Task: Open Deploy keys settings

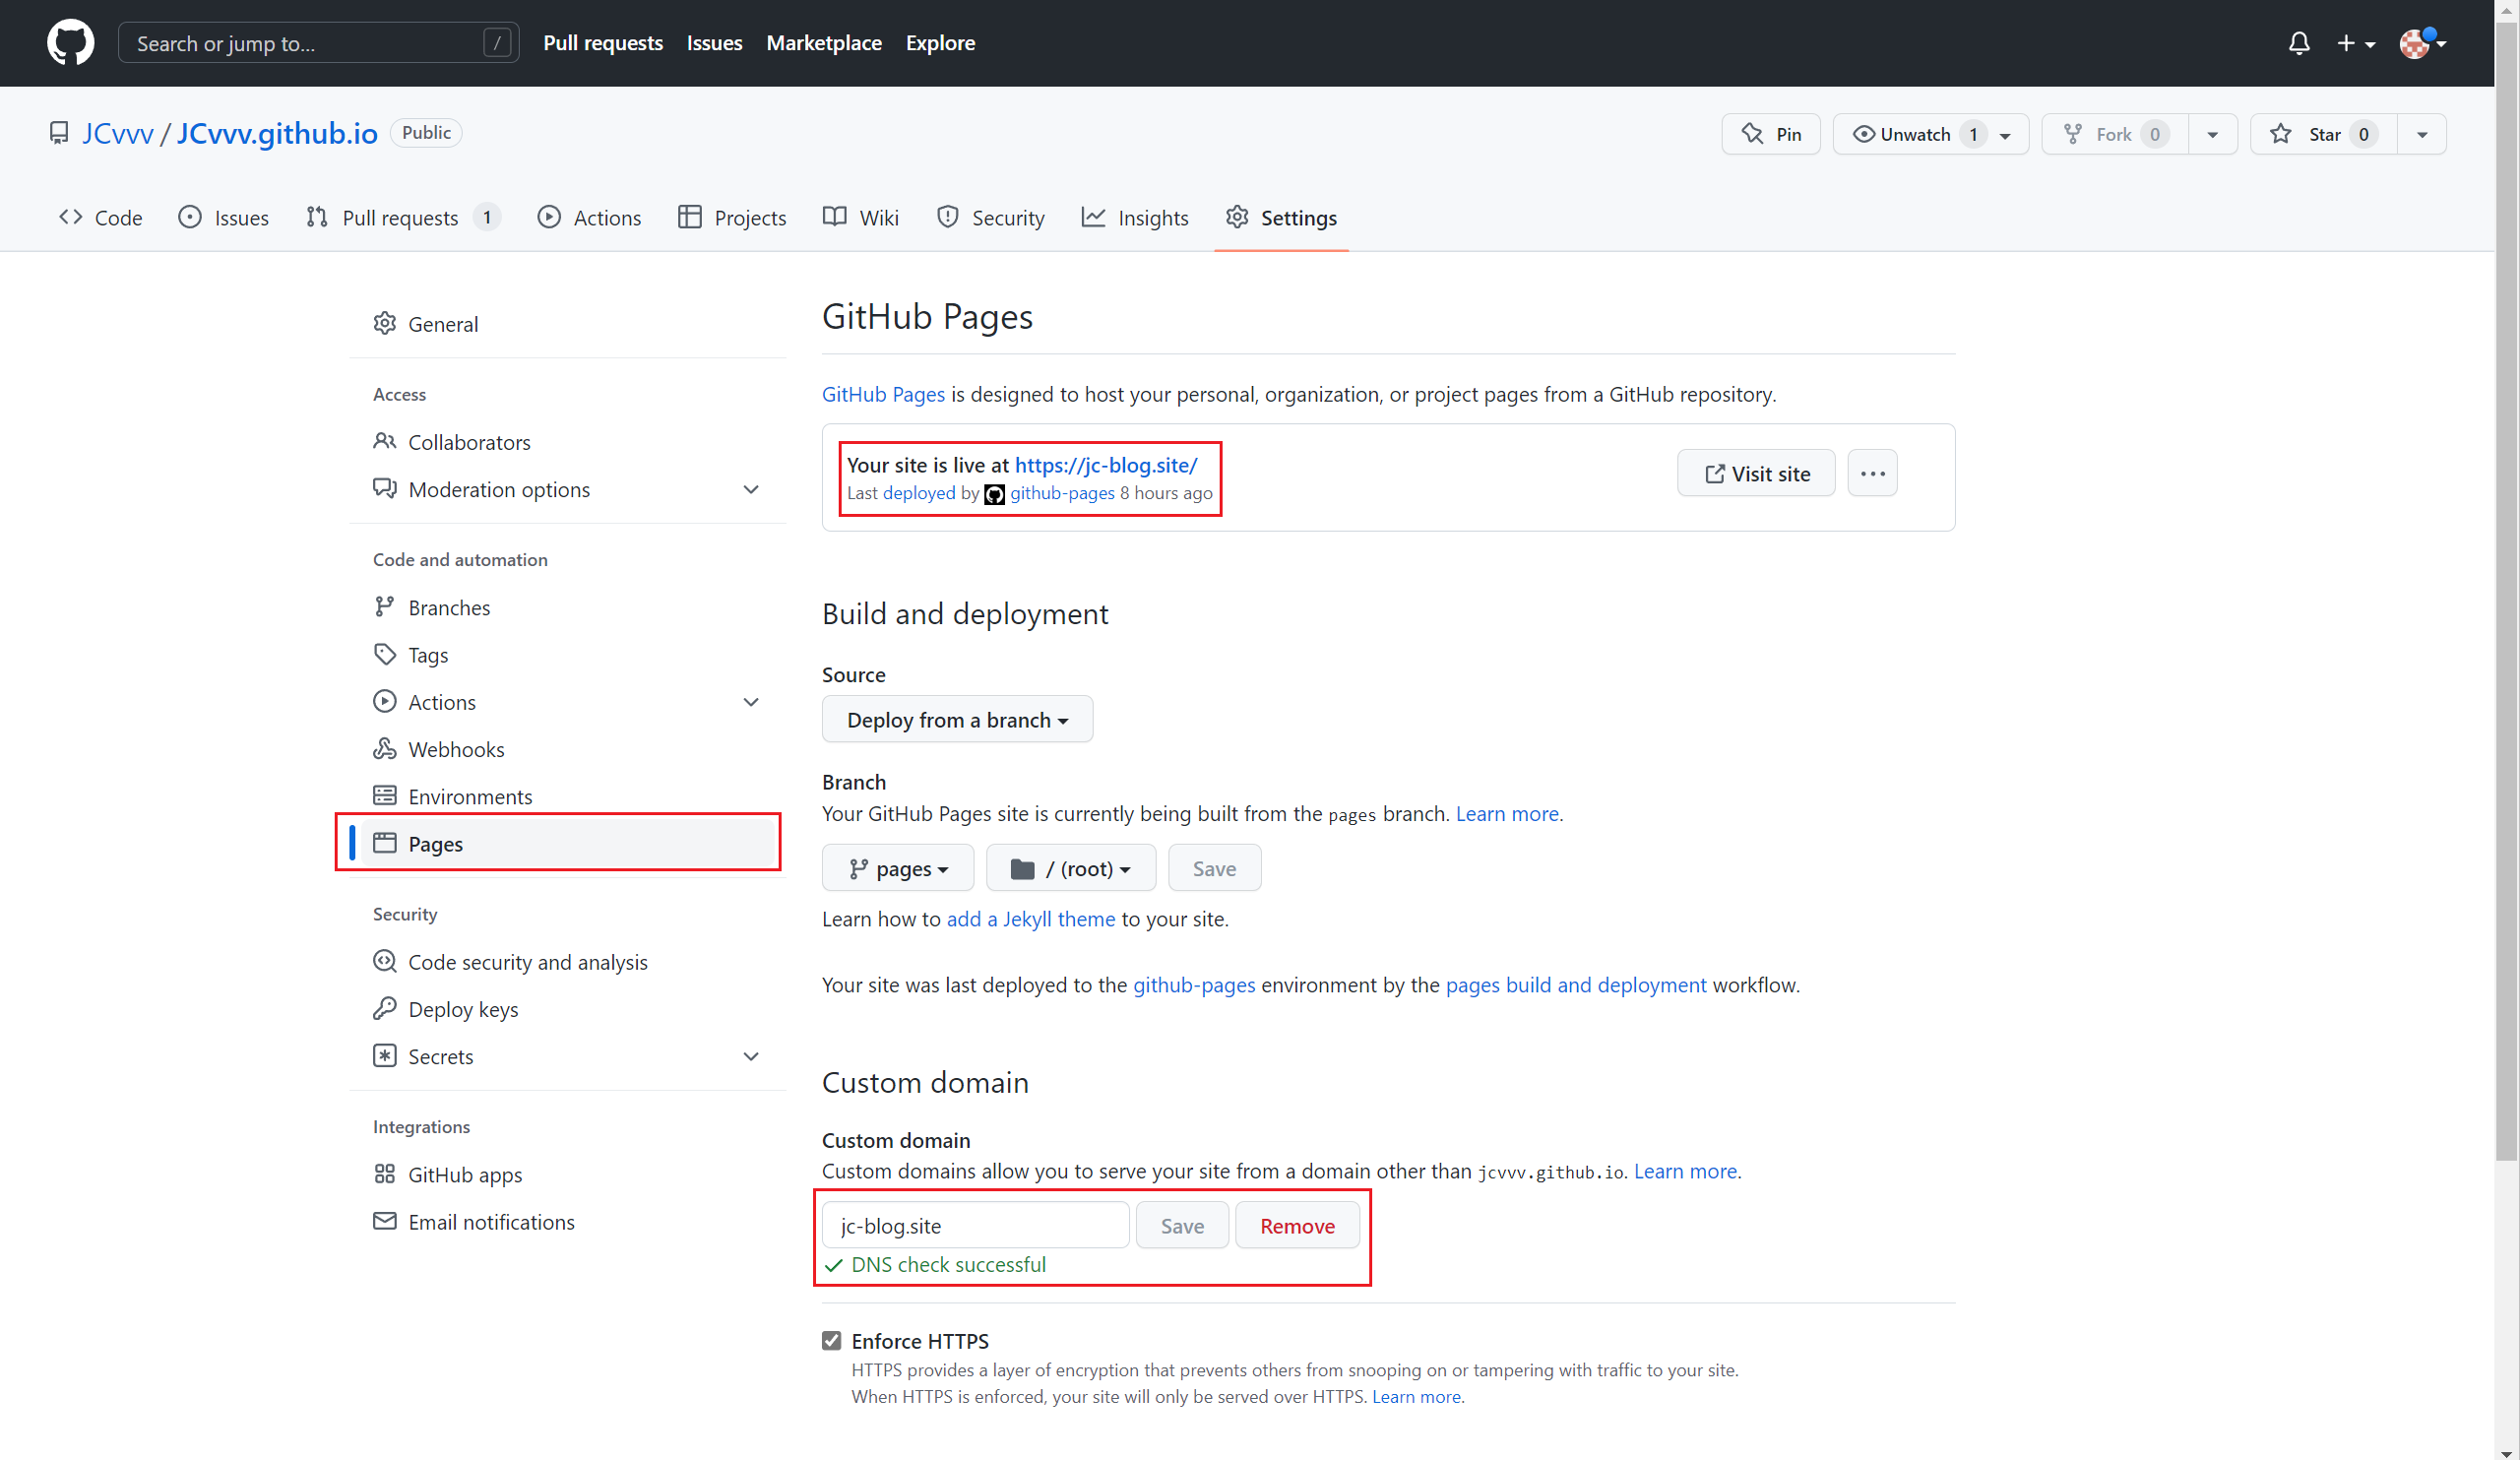Action: [567, 1009]
